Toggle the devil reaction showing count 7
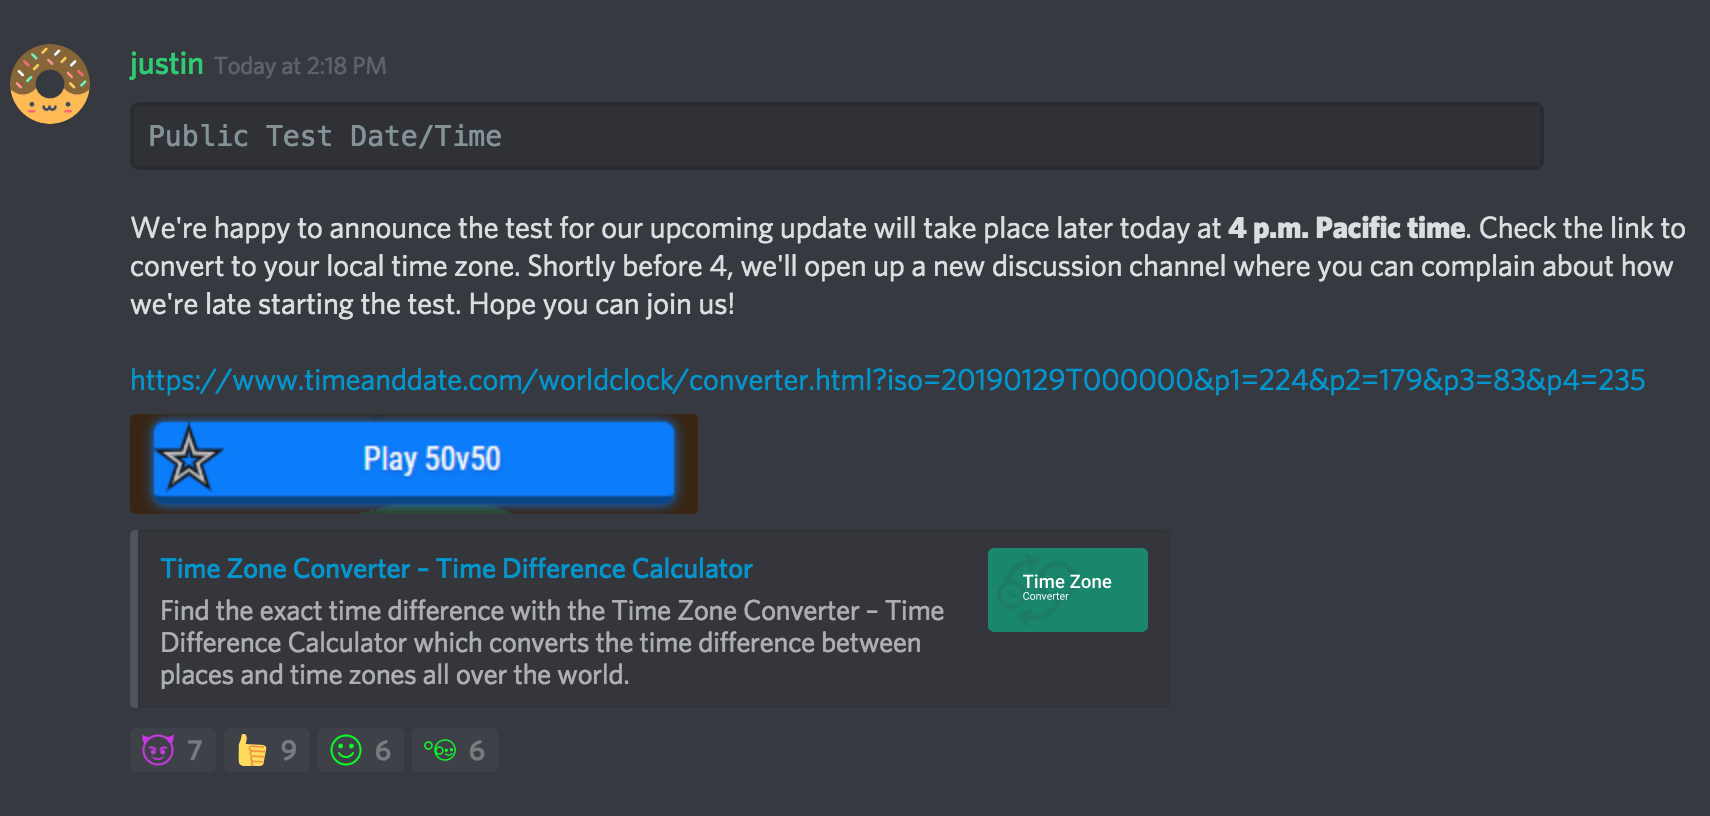The width and height of the screenshot is (1710, 816). click(x=172, y=749)
